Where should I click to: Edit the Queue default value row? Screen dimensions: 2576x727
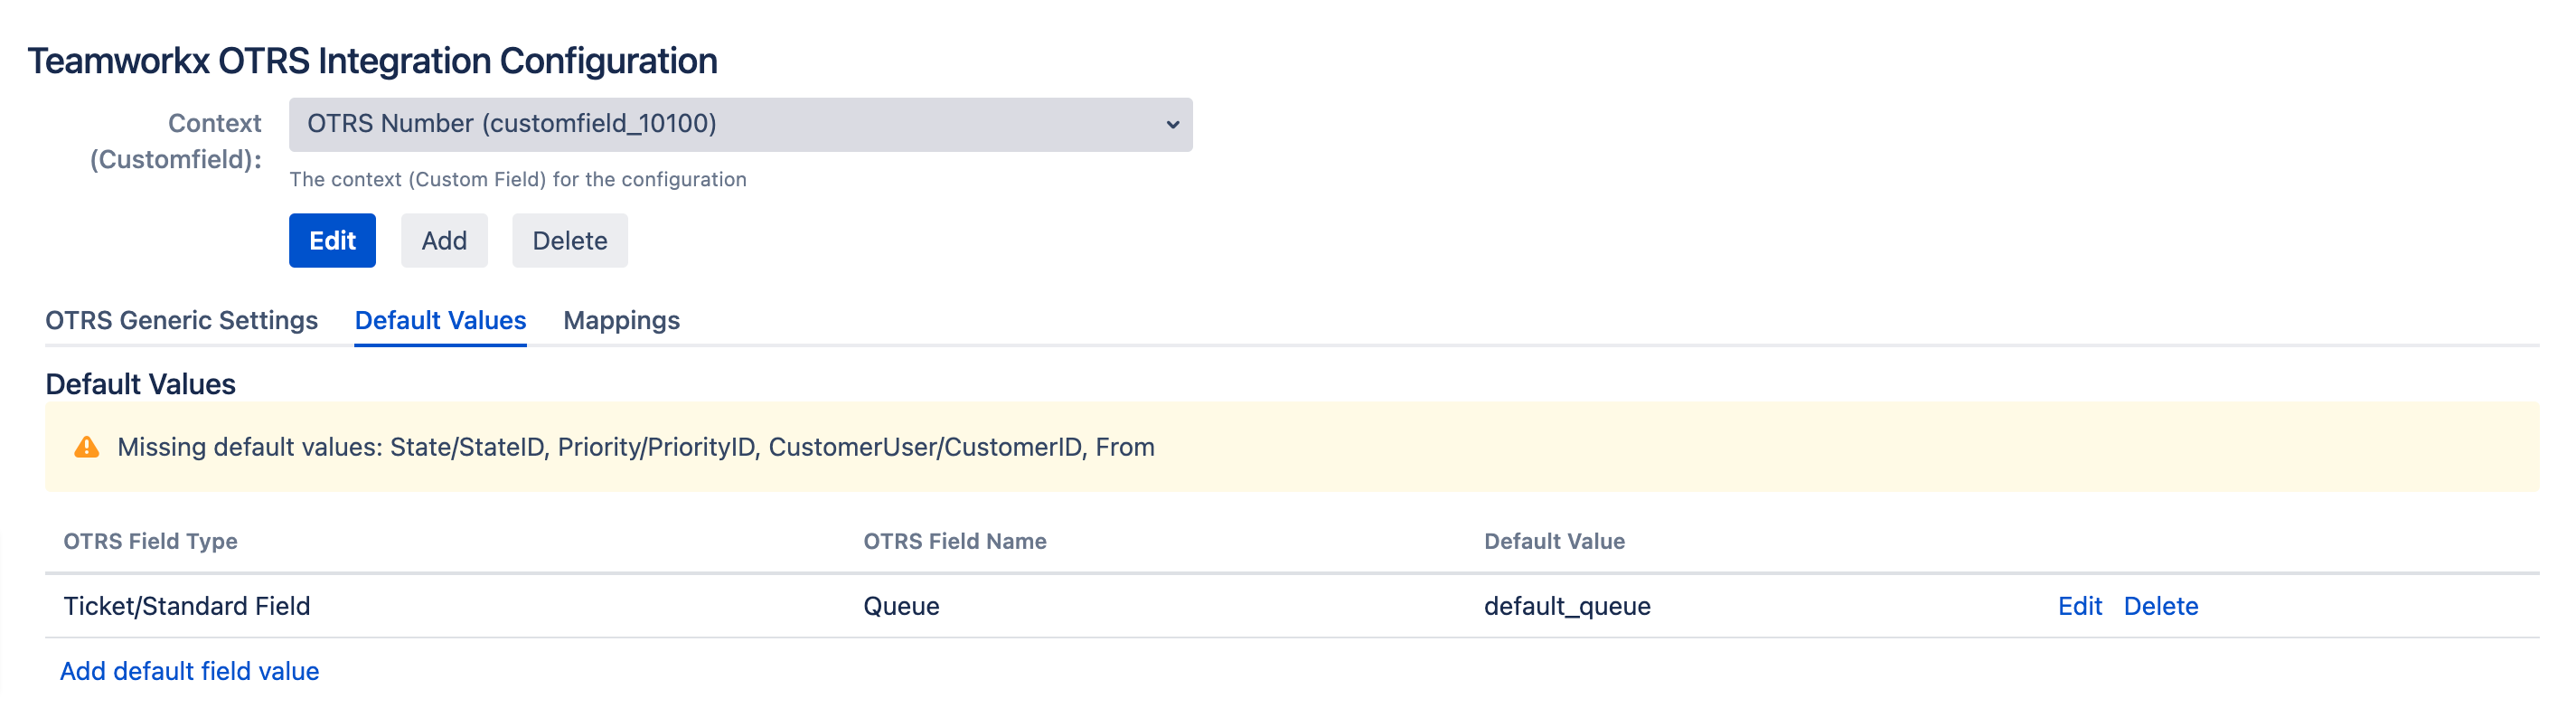(2079, 606)
